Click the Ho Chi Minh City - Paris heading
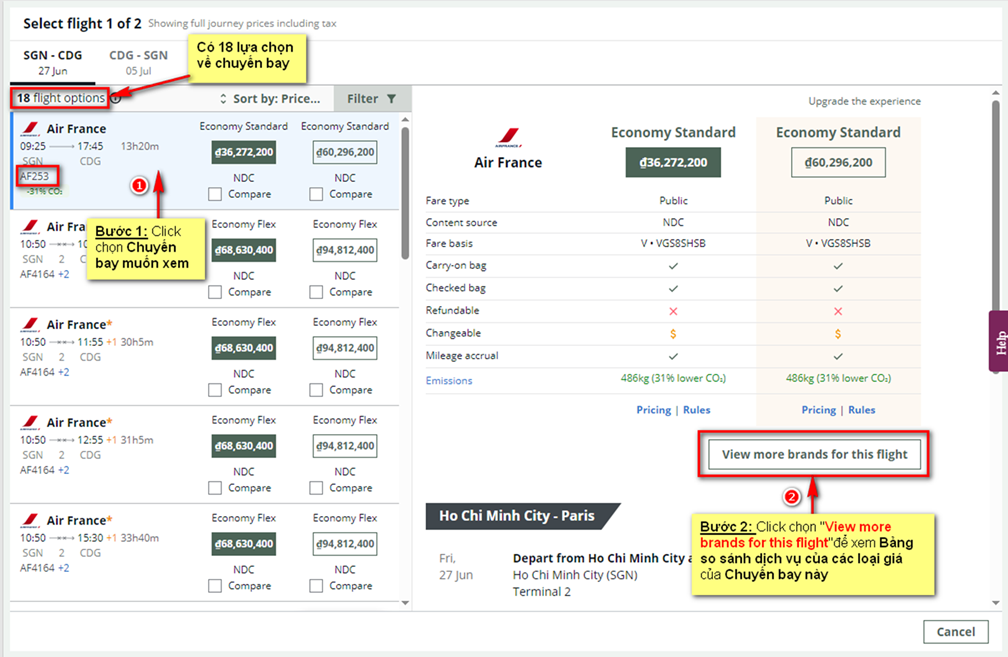The width and height of the screenshot is (1008, 657). click(x=517, y=516)
